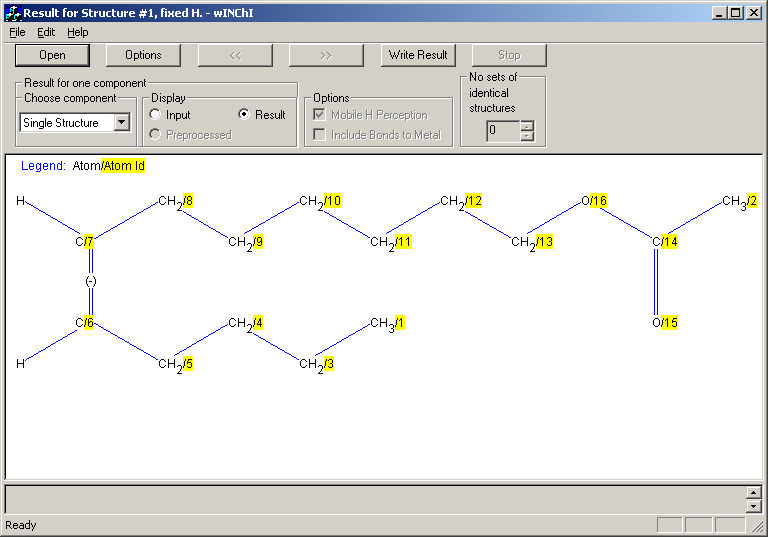Click the CH3/2 methyl label
The image size is (768, 537).
point(740,201)
